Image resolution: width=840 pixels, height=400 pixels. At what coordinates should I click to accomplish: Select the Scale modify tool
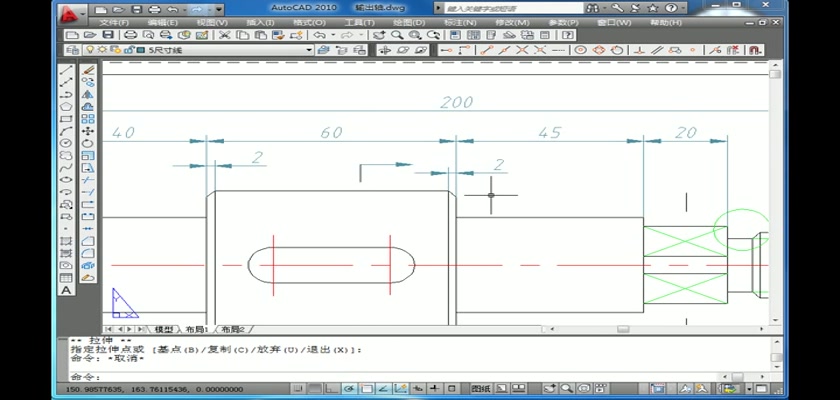[88, 155]
